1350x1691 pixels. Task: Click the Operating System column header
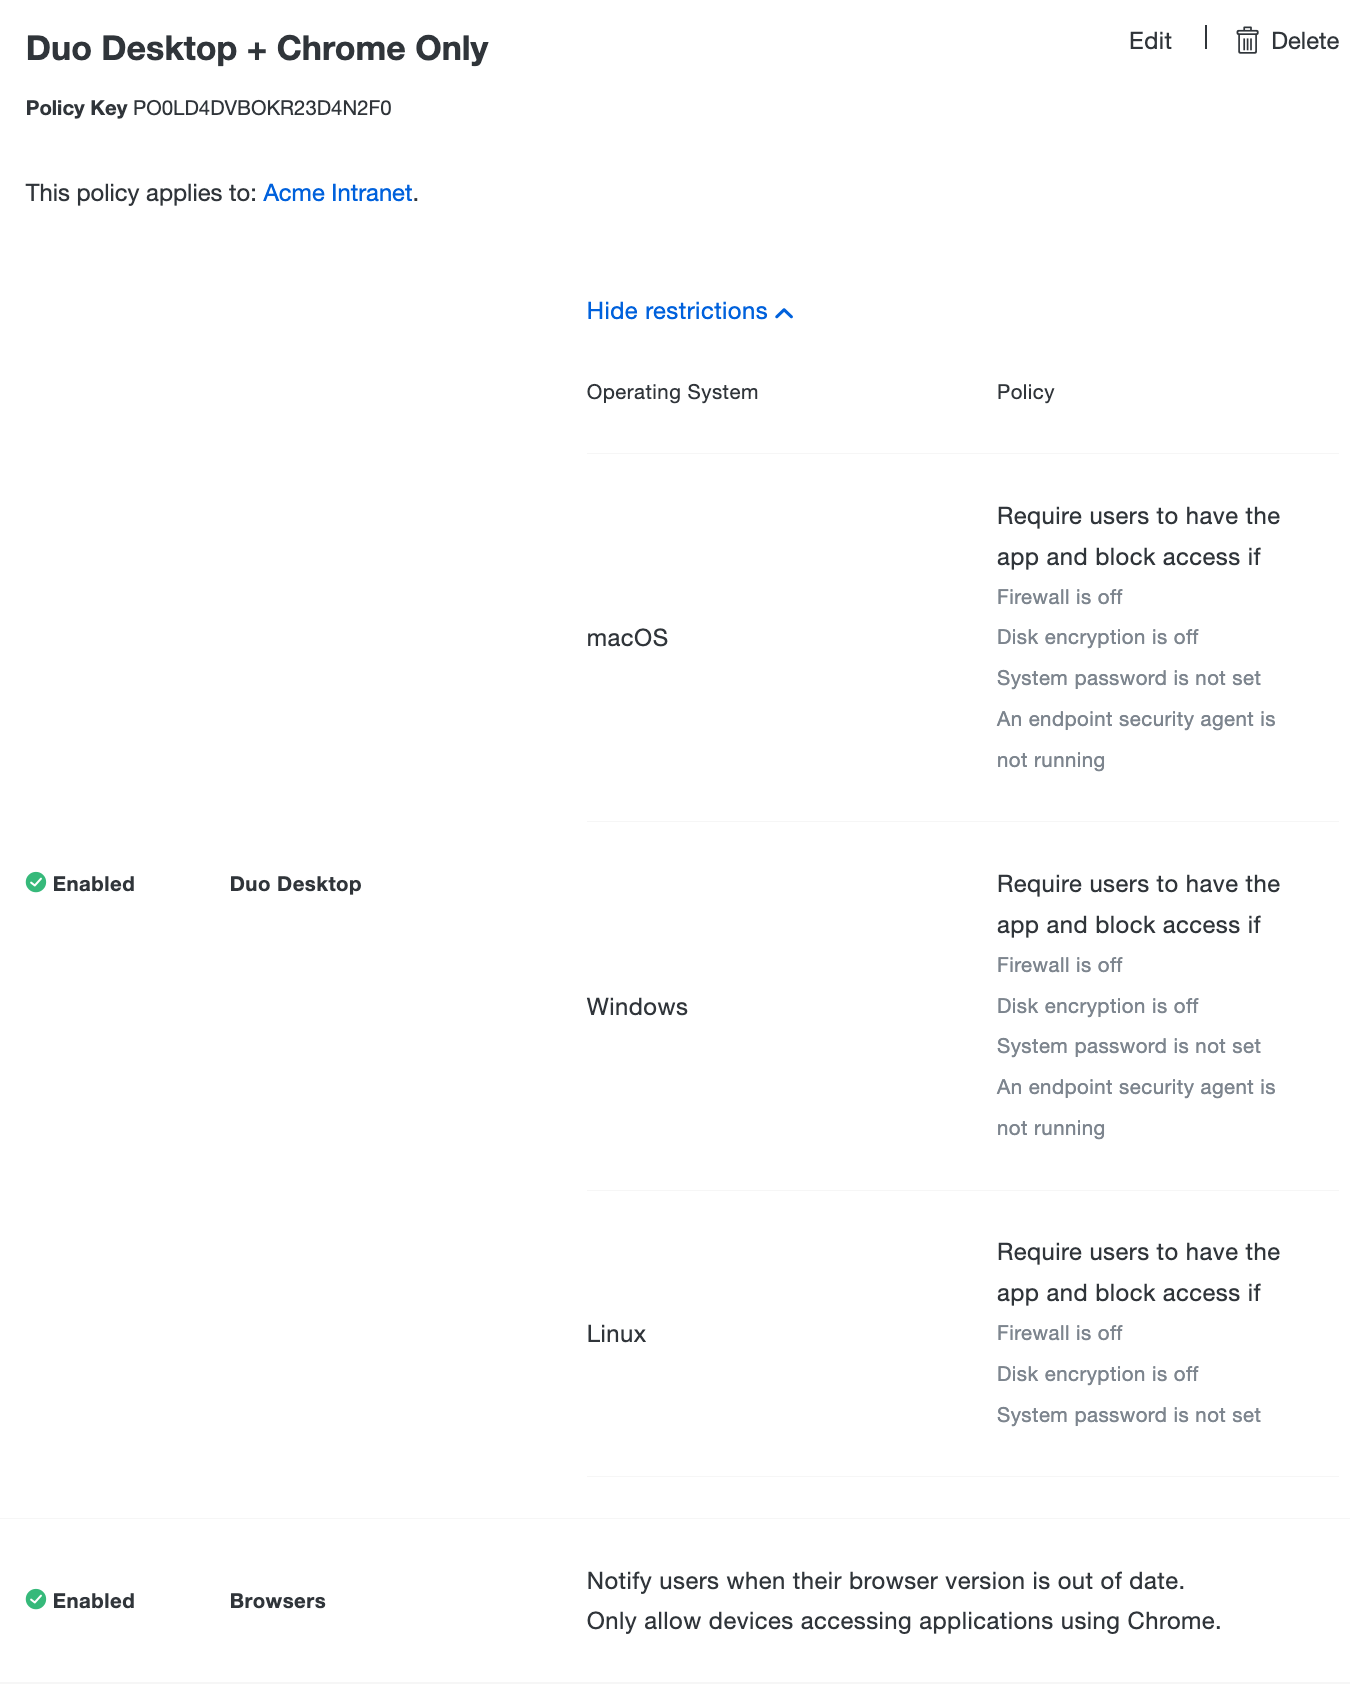672,392
